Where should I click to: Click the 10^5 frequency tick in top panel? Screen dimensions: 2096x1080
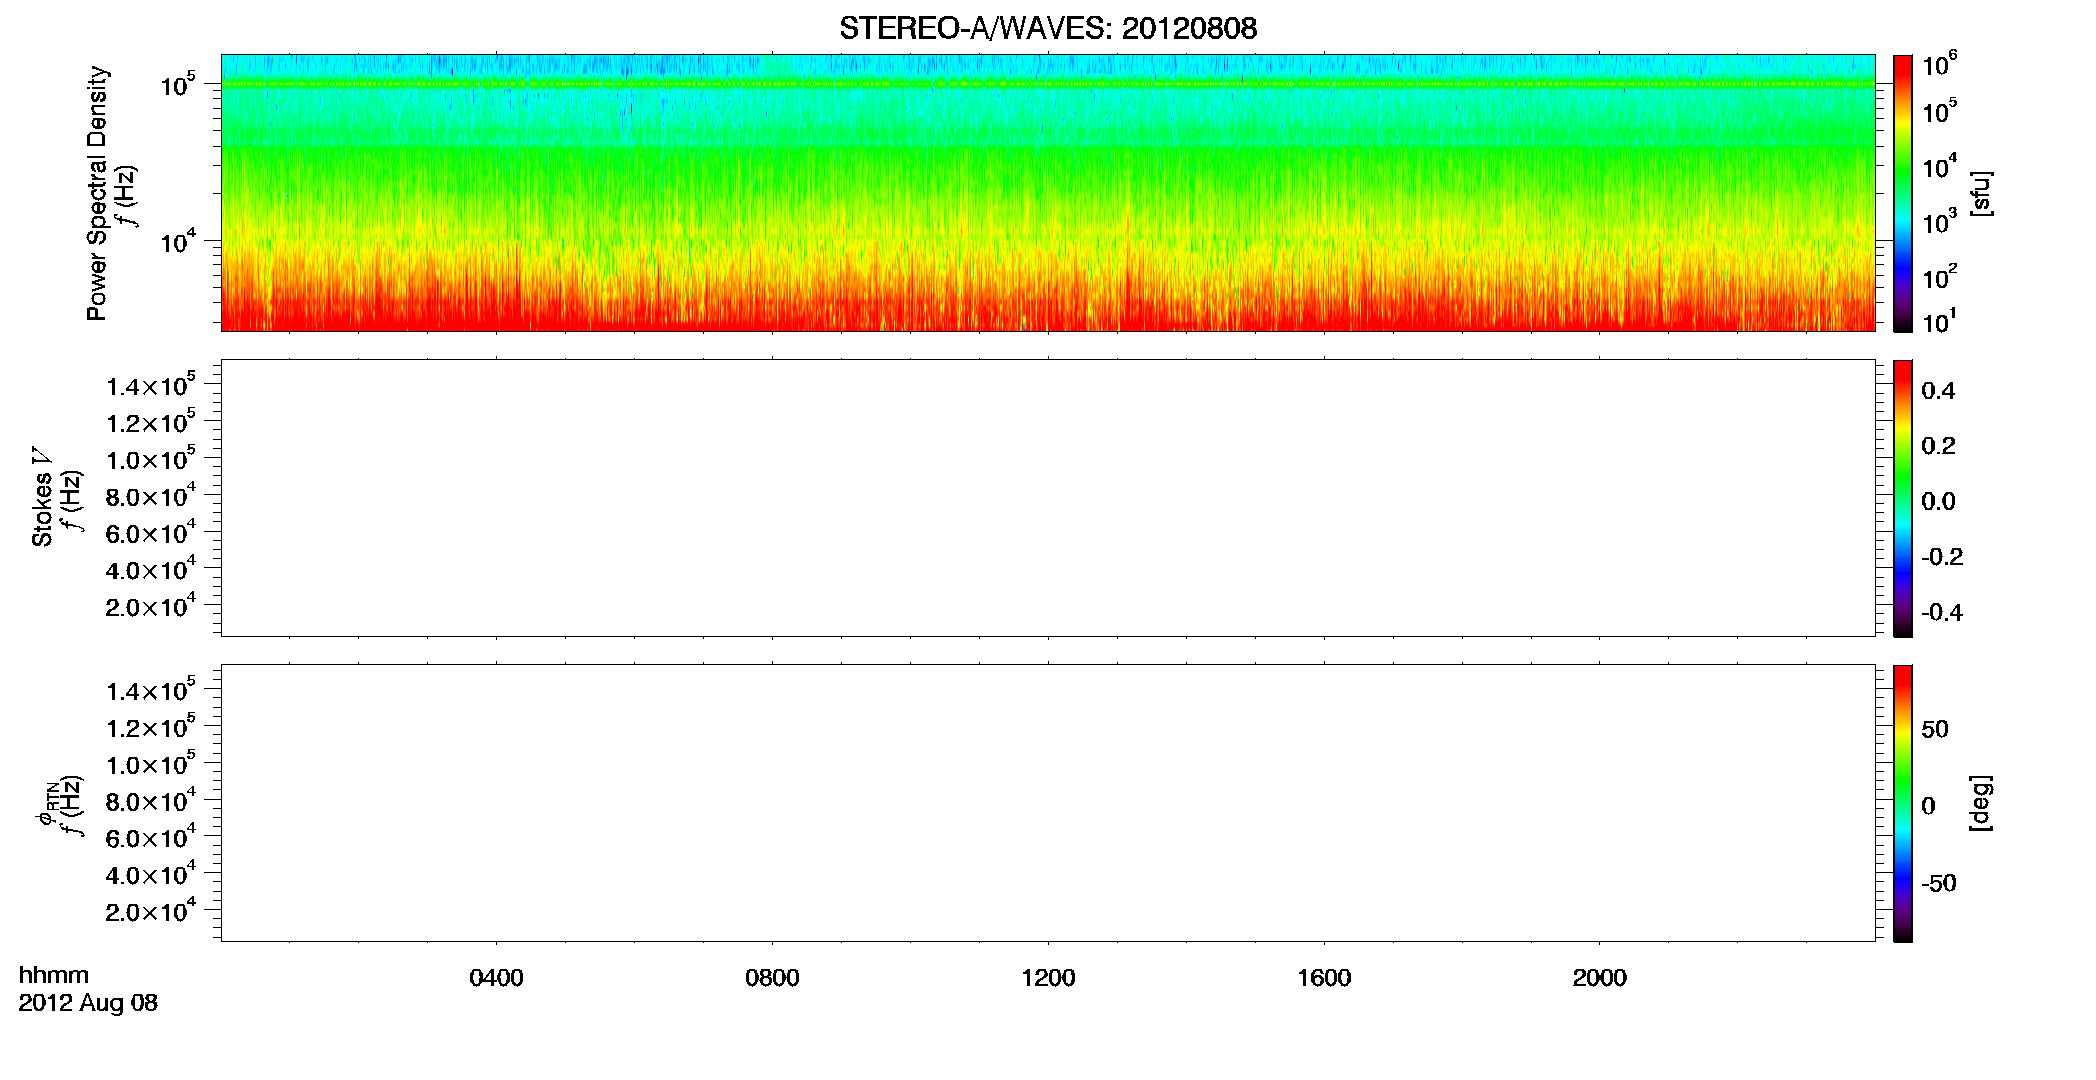176,84
